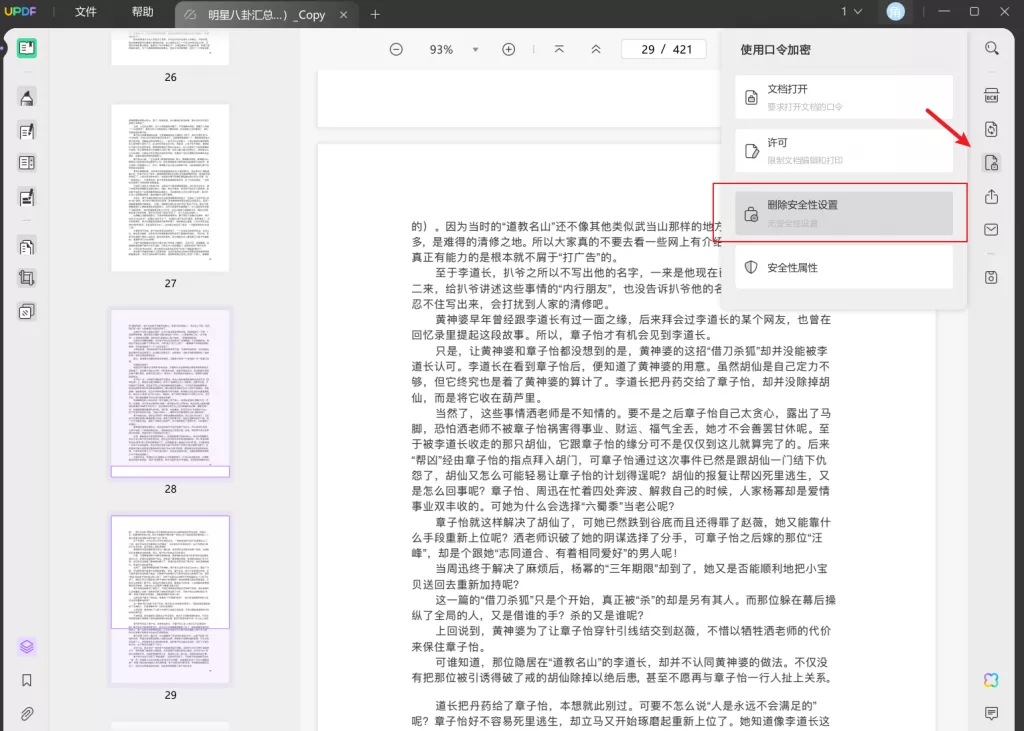Choose 许可 permissions password option
Image resolution: width=1024 pixels, height=731 pixels.
844,150
